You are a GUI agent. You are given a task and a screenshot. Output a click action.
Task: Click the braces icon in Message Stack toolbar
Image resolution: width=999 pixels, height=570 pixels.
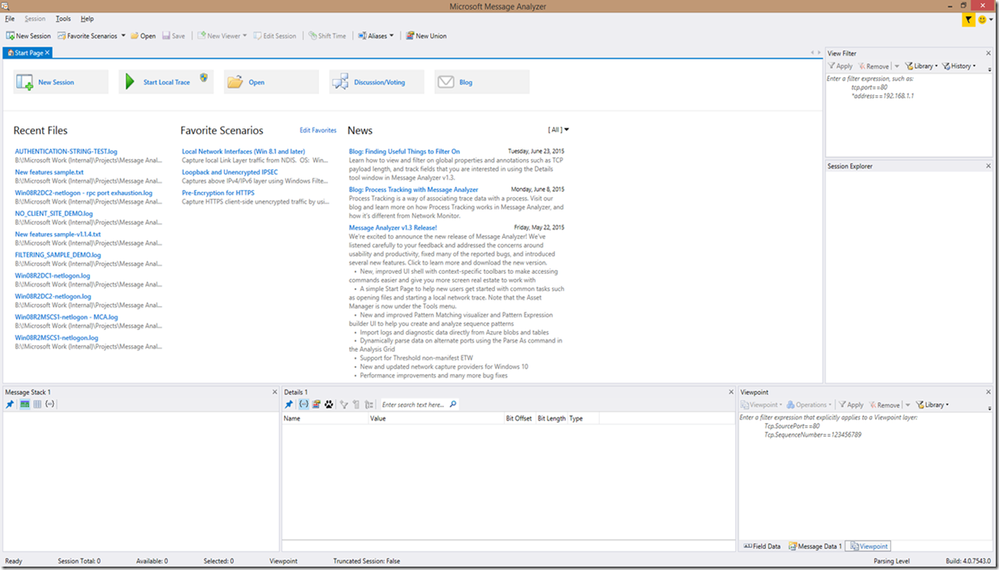[x=50, y=404]
